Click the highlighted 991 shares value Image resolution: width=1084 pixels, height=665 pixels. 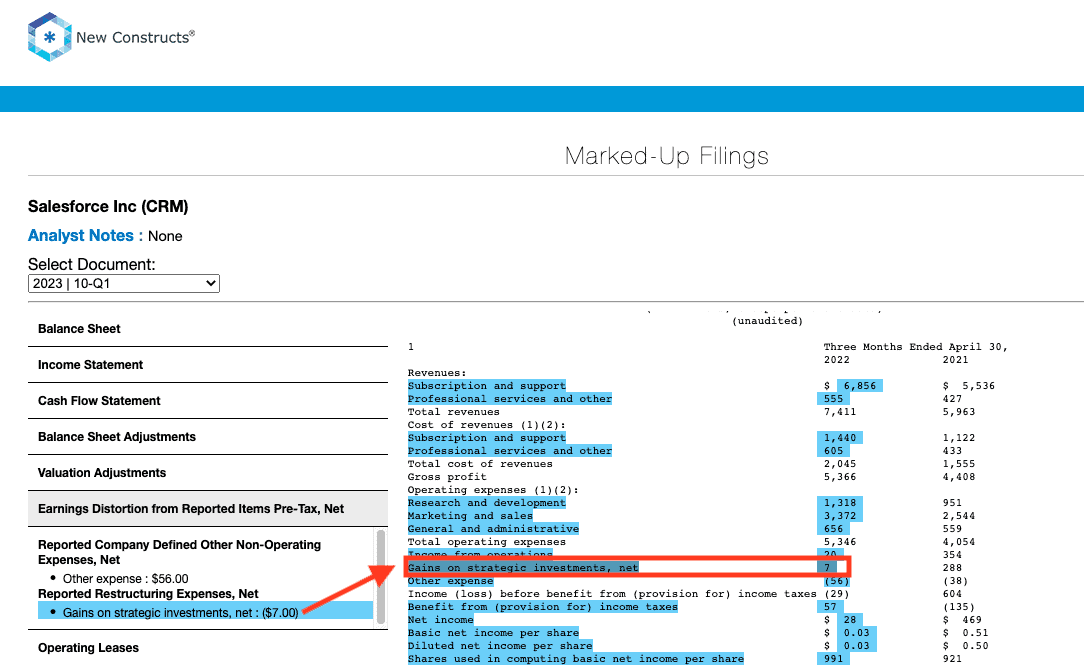(x=833, y=659)
